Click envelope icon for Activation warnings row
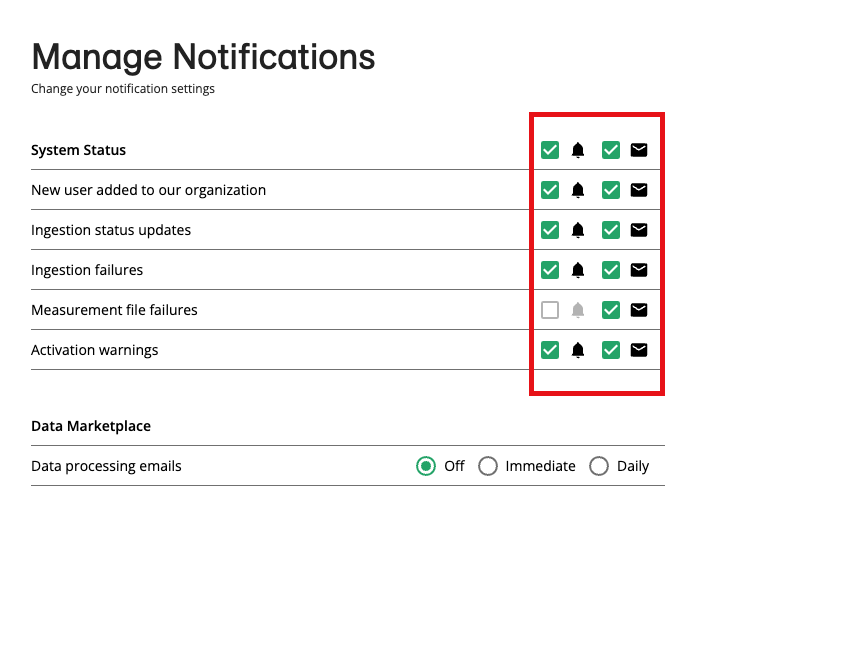Screen dimensions: 846x661 639,350
